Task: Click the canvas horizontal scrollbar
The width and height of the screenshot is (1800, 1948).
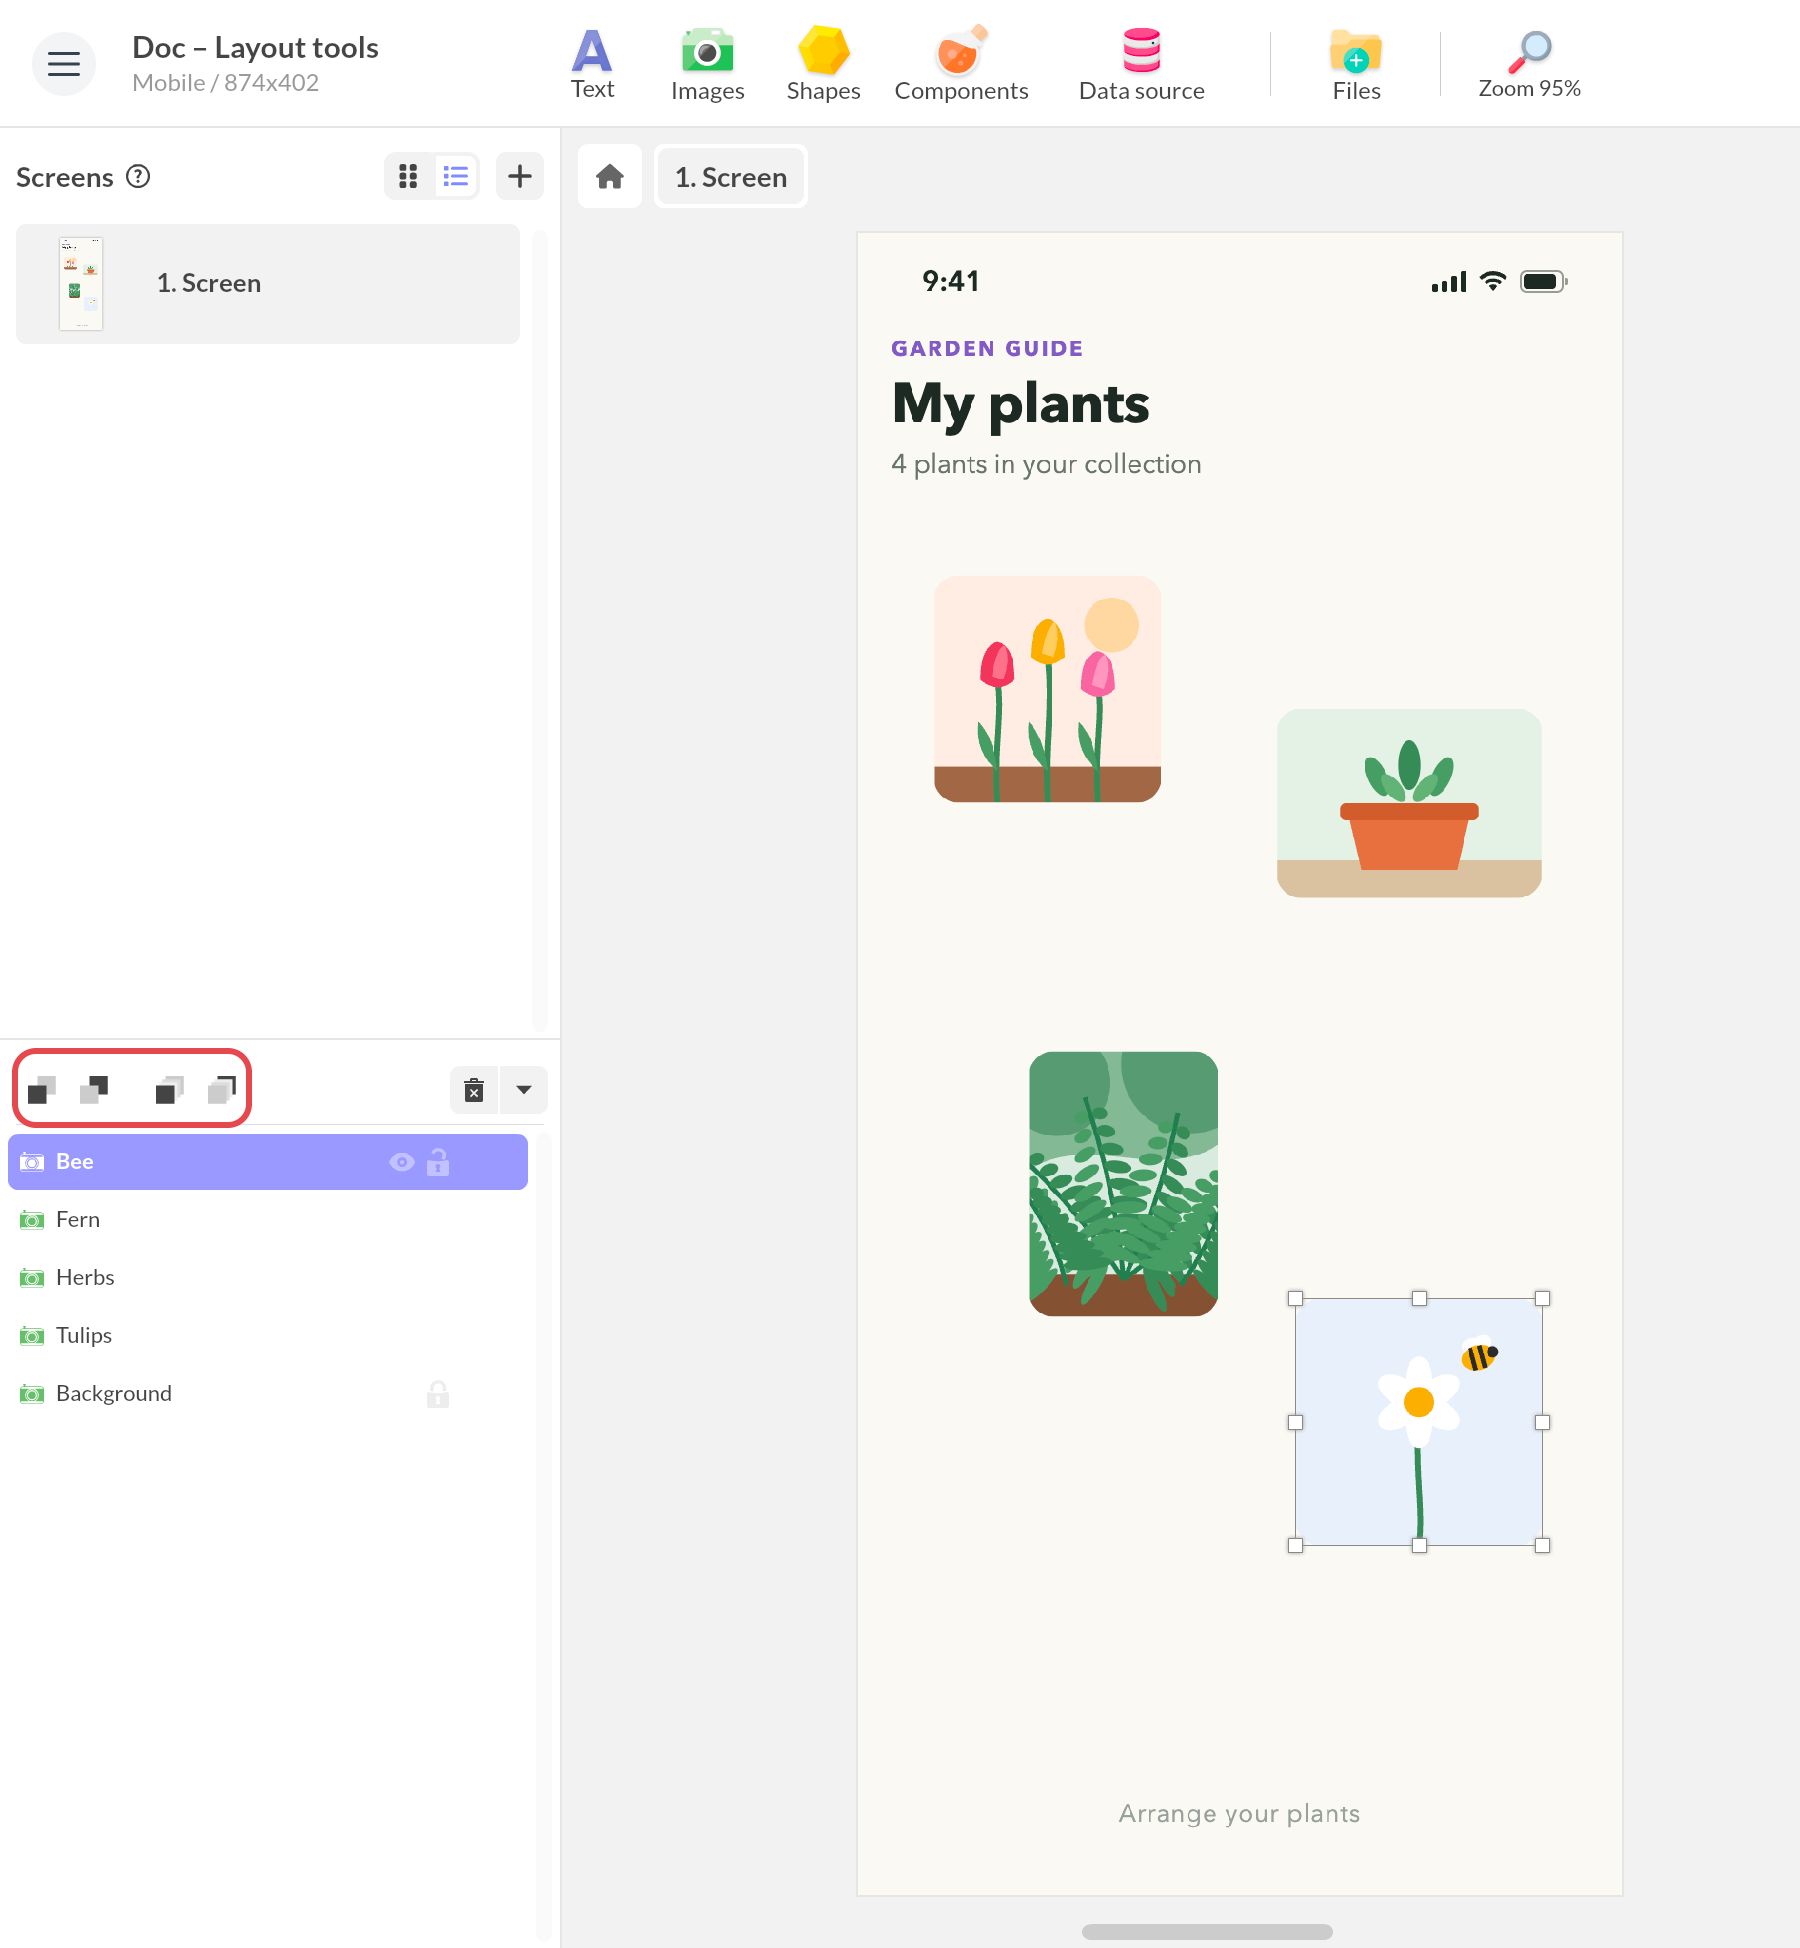Action: point(1207,1932)
